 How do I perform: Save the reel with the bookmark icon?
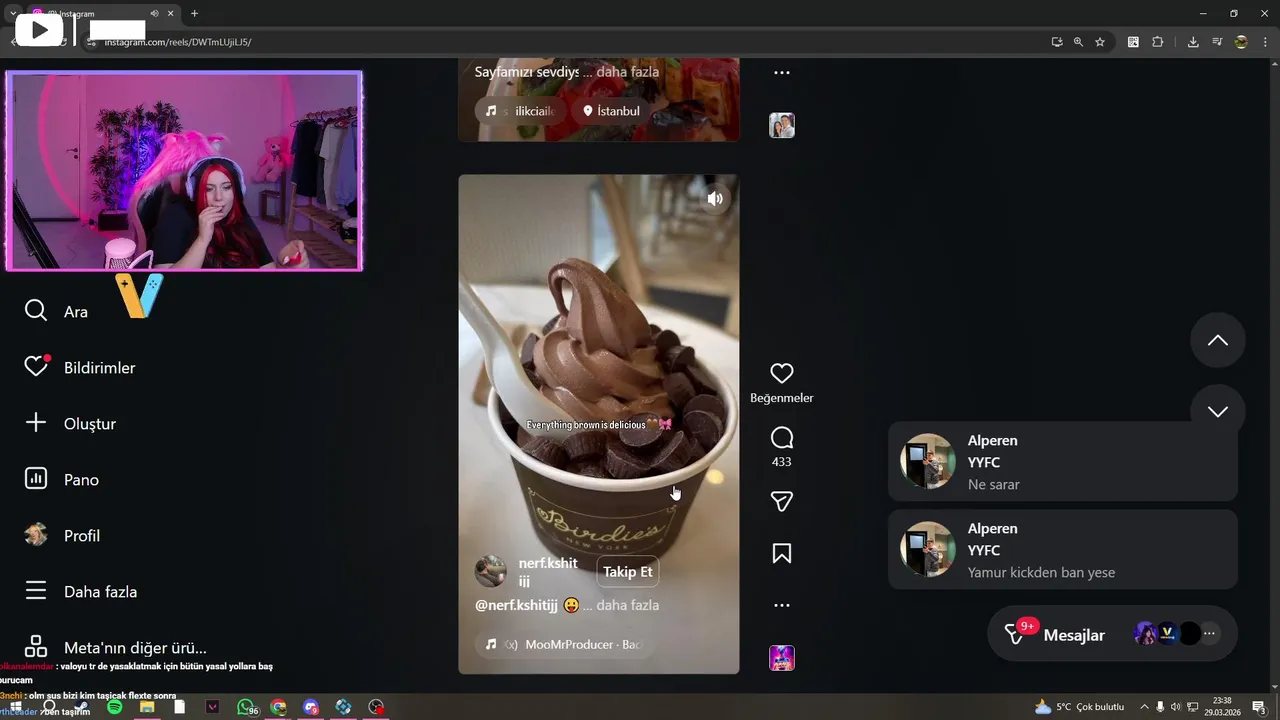(x=782, y=553)
